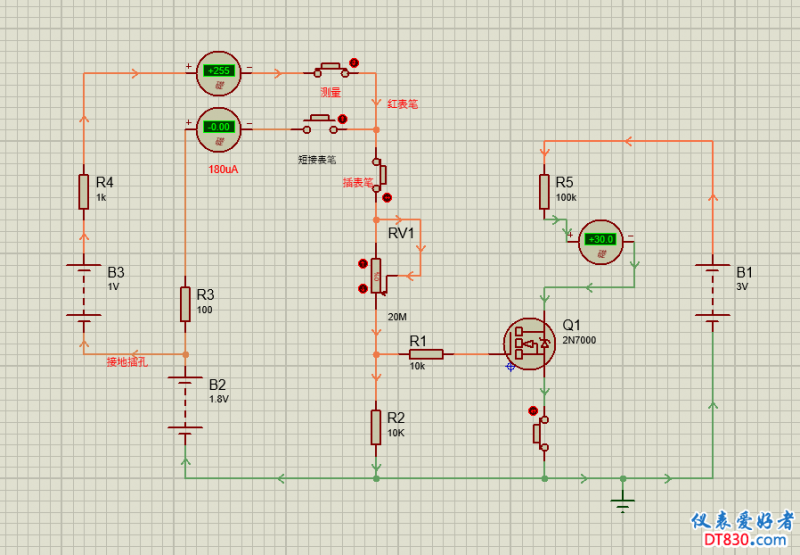Click the ammeter reading -0.00
This screenshot has width=800, height=555.
(x=218, y=126)
